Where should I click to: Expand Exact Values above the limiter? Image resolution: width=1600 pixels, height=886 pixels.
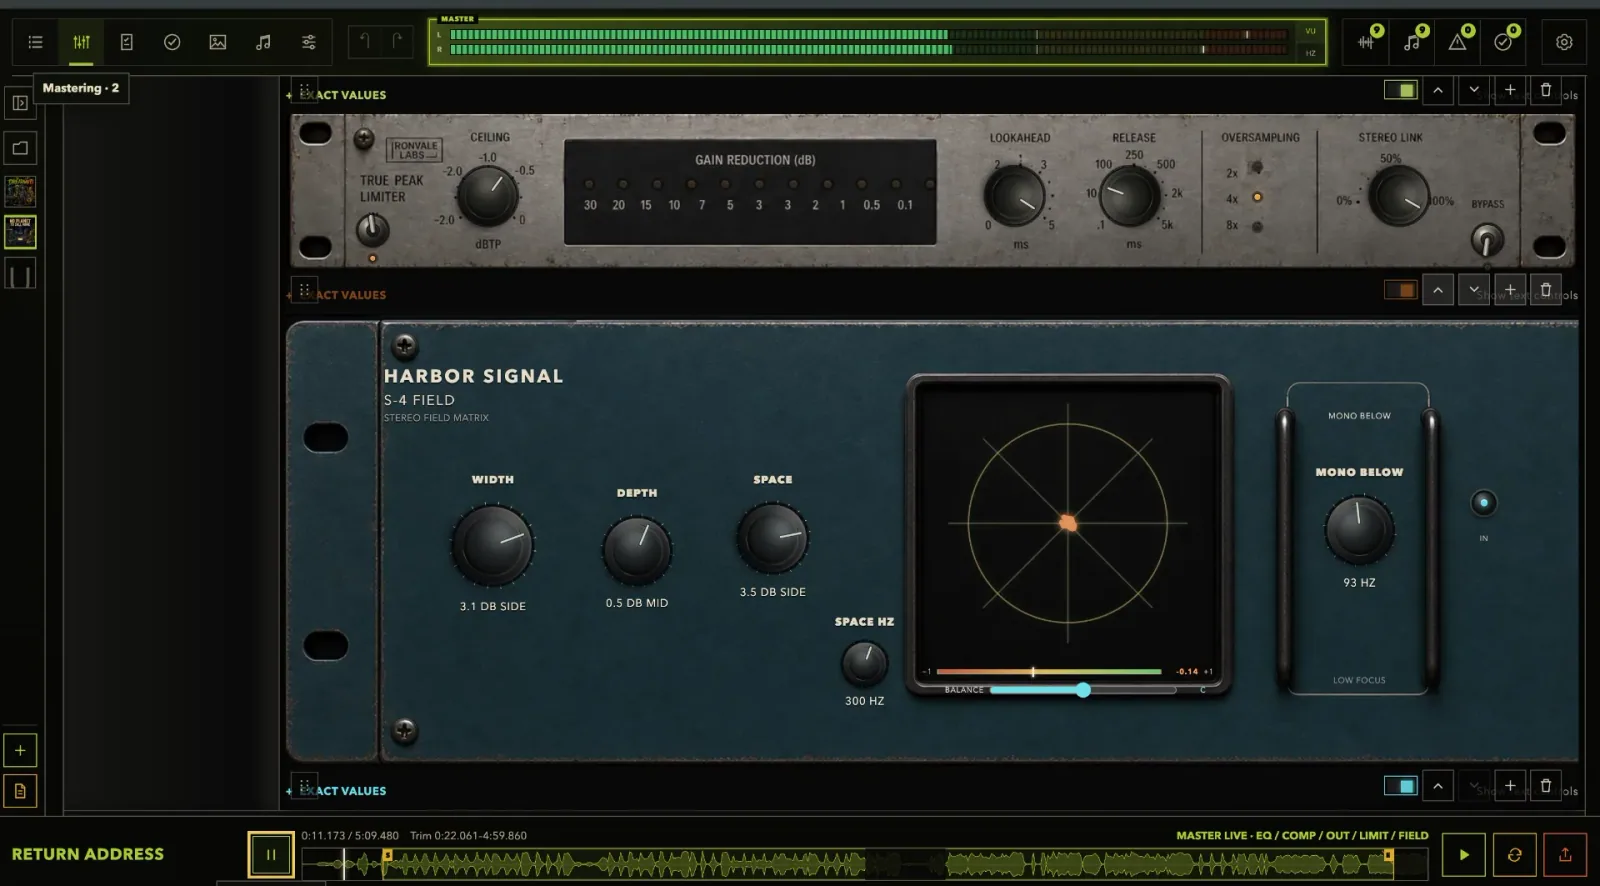pos(337,95)
